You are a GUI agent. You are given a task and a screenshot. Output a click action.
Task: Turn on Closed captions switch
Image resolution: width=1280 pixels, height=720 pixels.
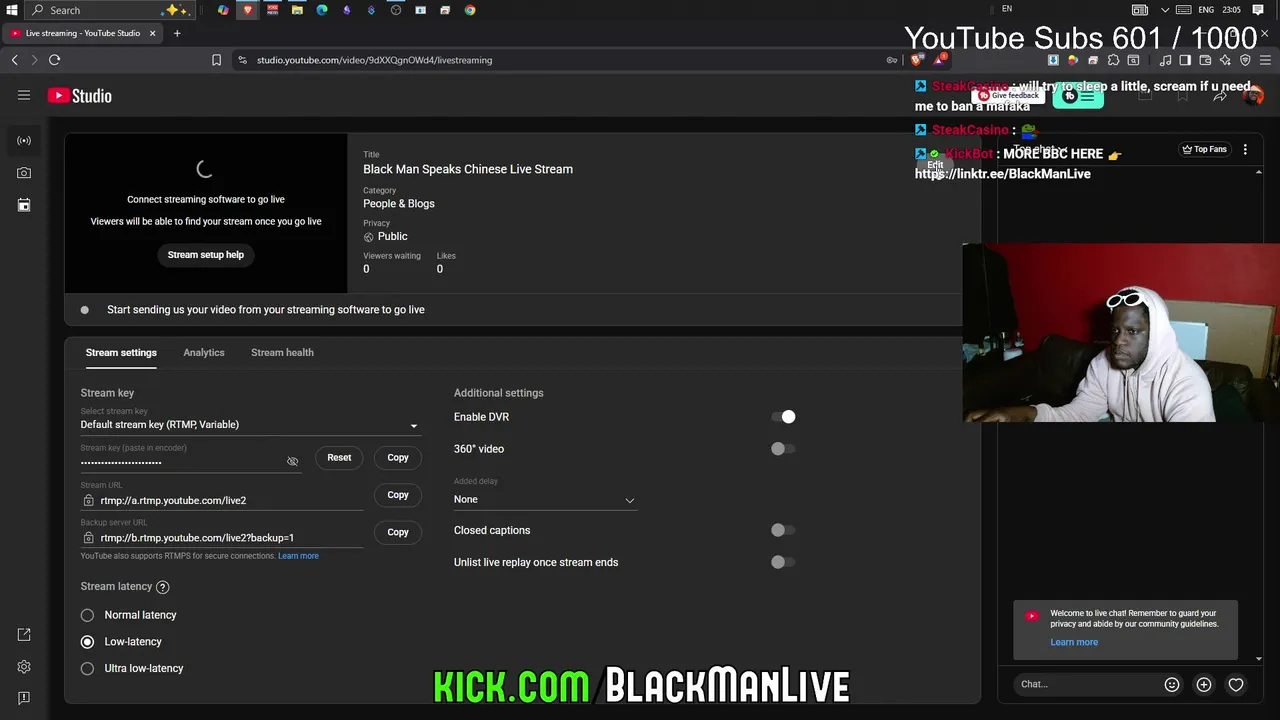point(783,530)
